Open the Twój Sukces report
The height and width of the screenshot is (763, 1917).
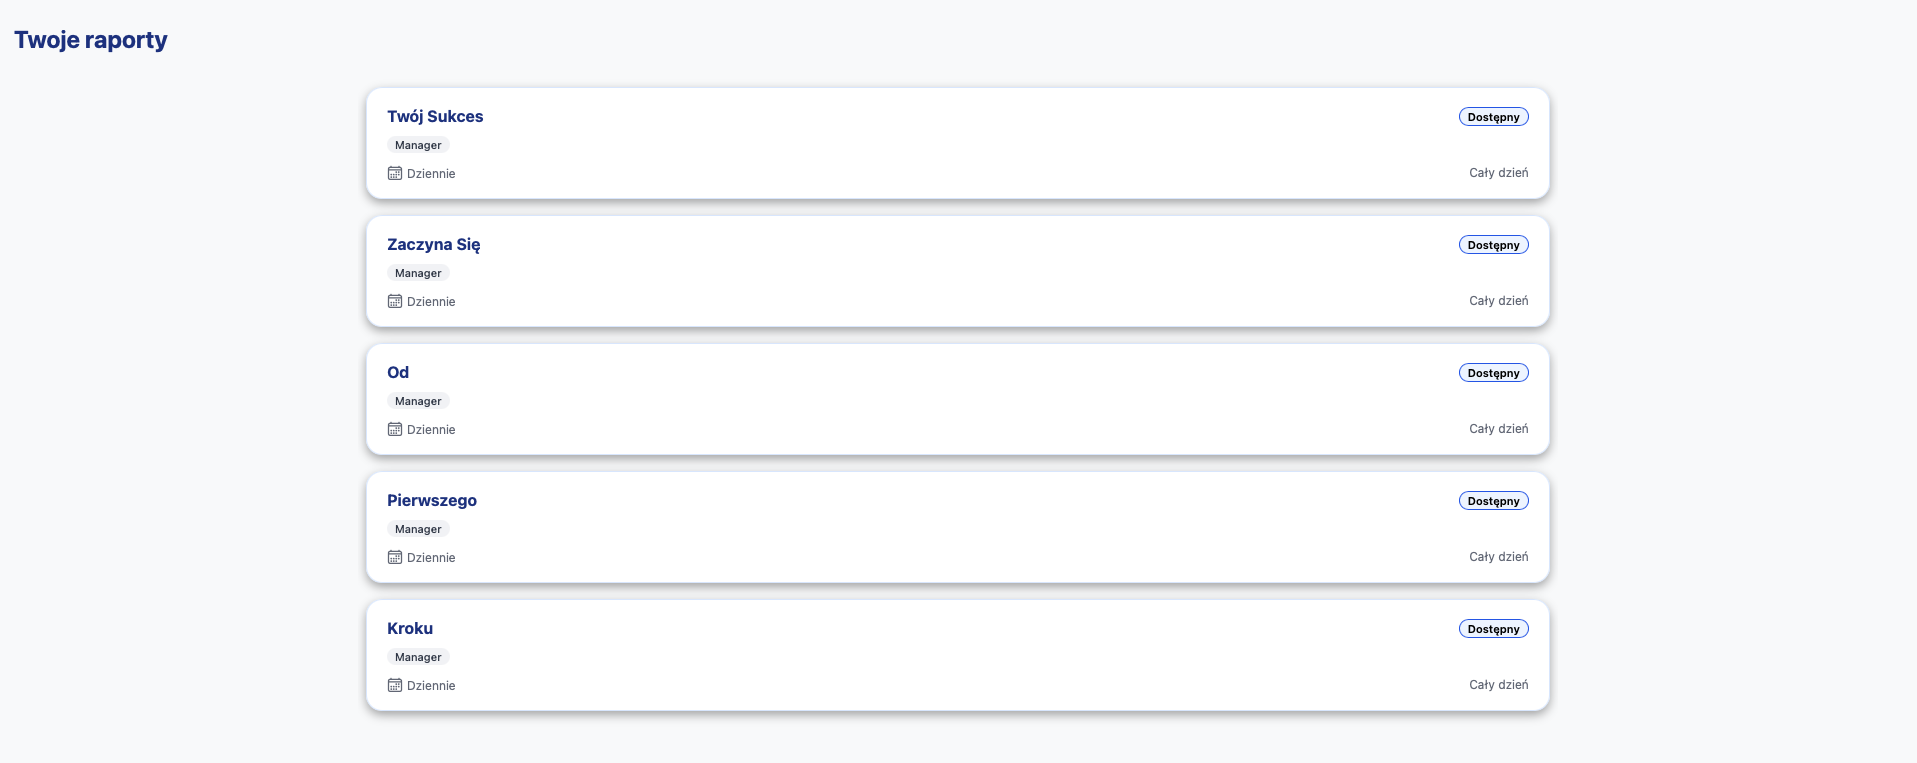[435, 116]
